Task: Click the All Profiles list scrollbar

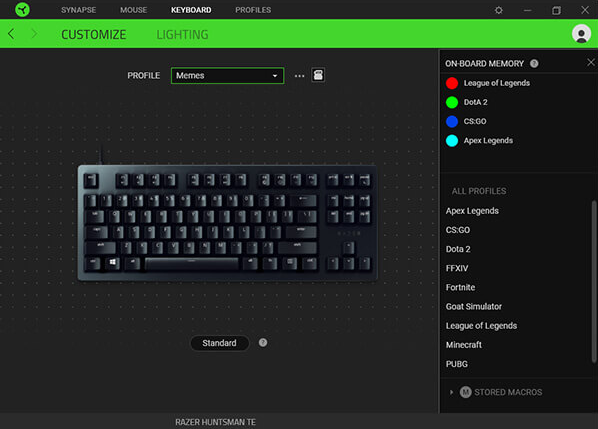Action: (594, 281)
